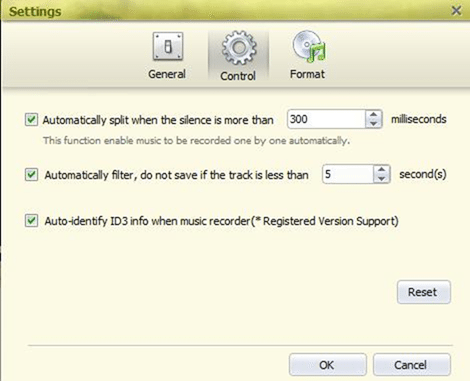This screenshot has width=470, height=381.
Task: Click the Auto-identify ID3 info label text
Action: (x=221, y=221)
